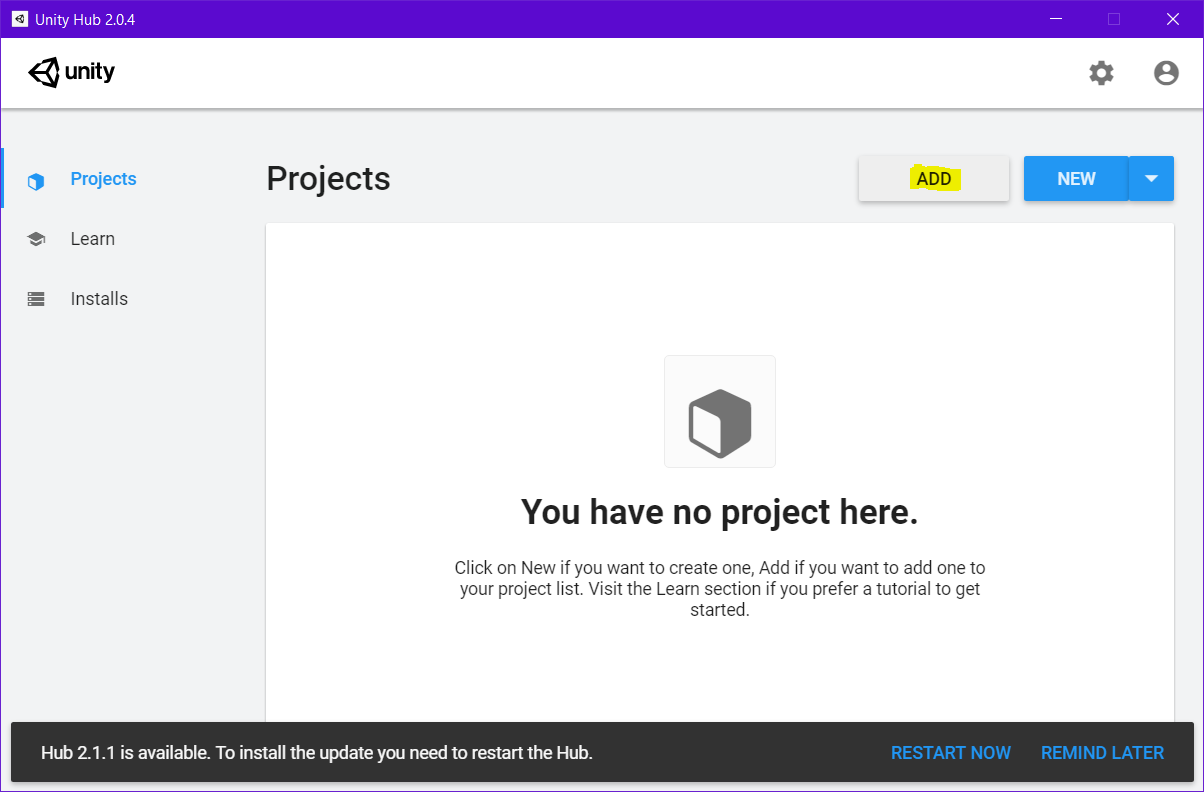Click the Unity logo in the header

(71, 72)
